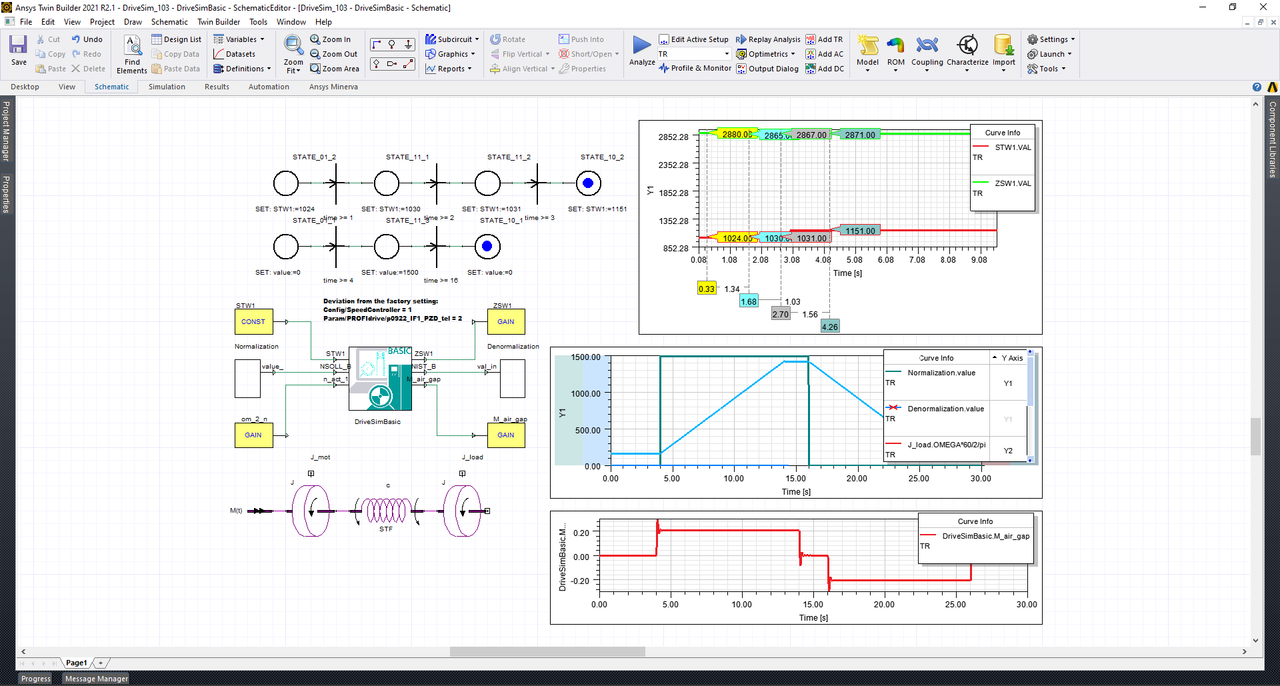Expand Settings dropdown
This screenshot has height=686, width=1280.
(1051, 39)
